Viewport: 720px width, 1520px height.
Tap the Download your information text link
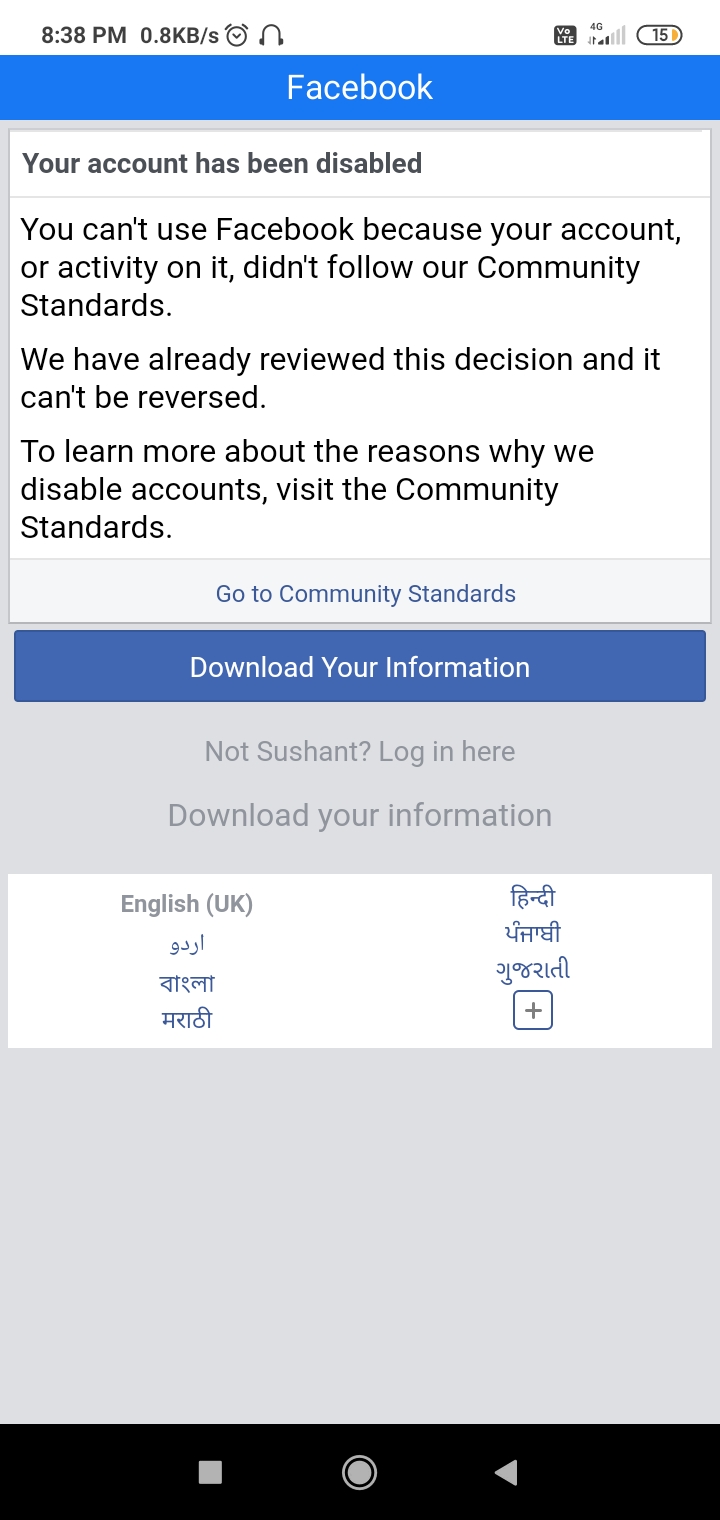(359, 815)
